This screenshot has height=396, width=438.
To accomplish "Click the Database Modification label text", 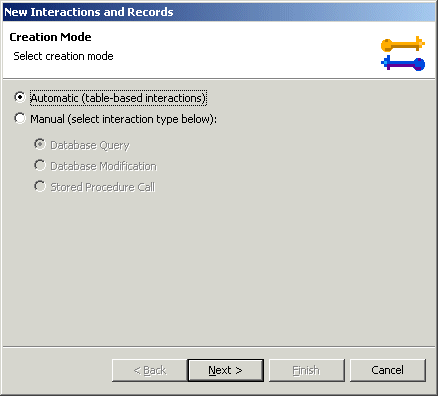I will [103, 166].
